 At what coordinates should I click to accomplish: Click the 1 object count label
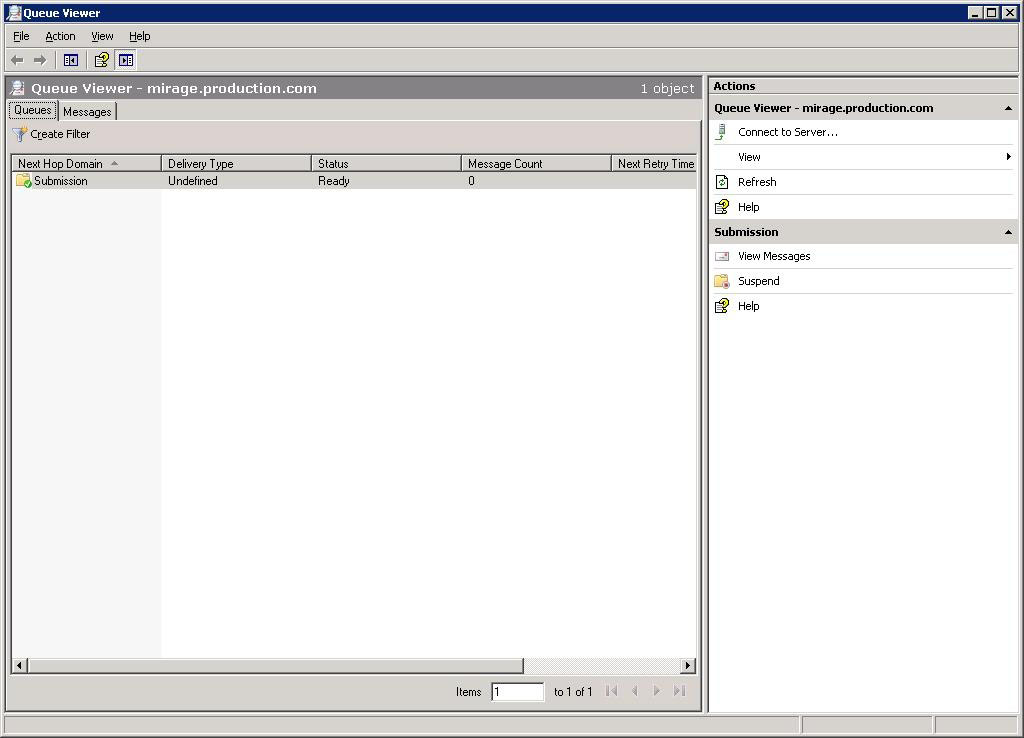pos(667,88)
